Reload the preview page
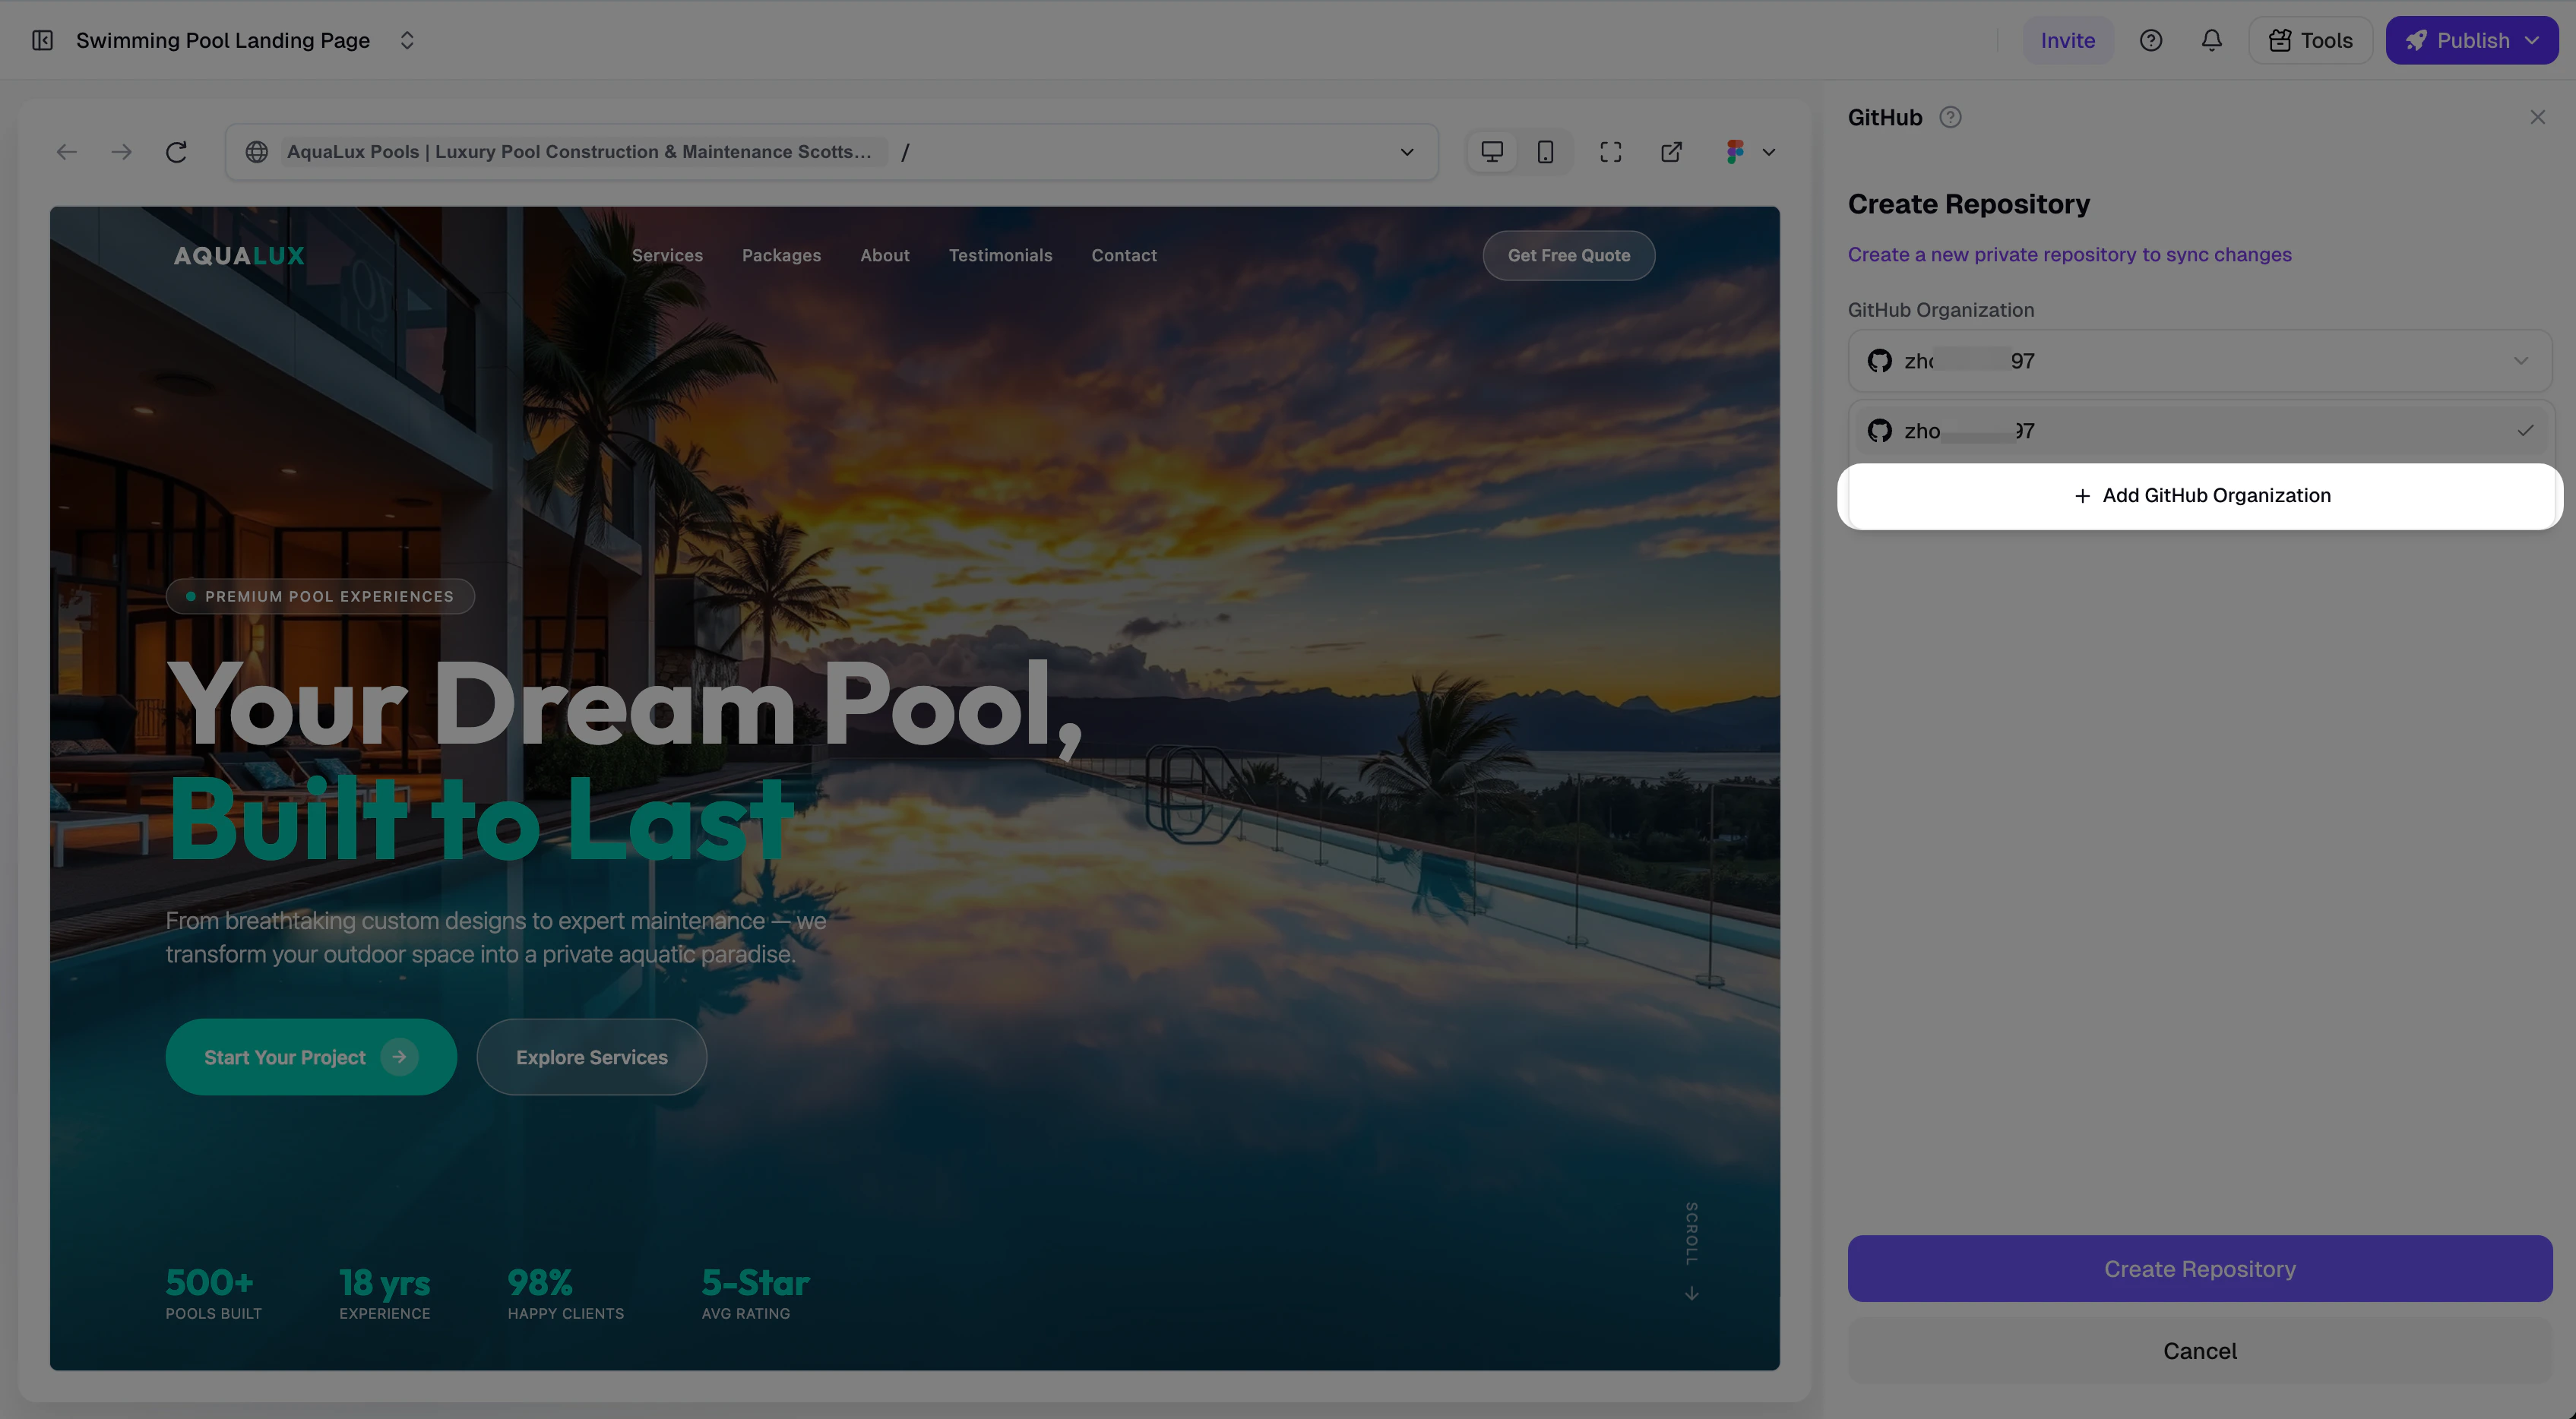This screenshot has width=2576, height=1419. 177,152
